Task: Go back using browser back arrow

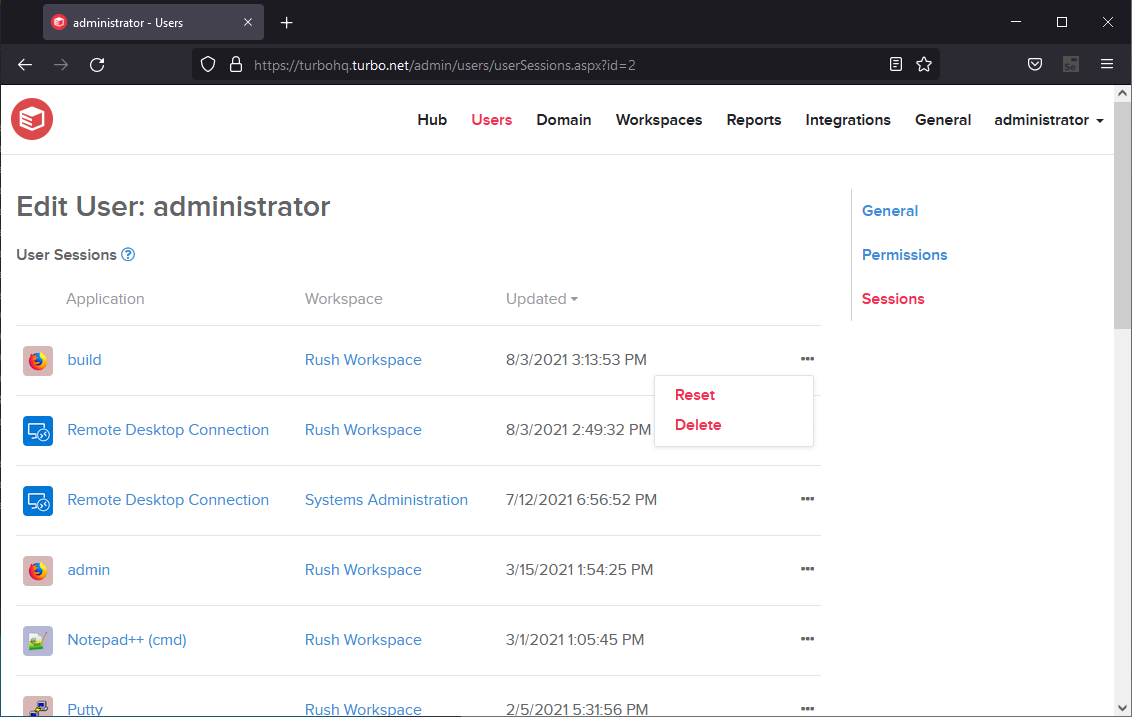Action: point(25,65)
